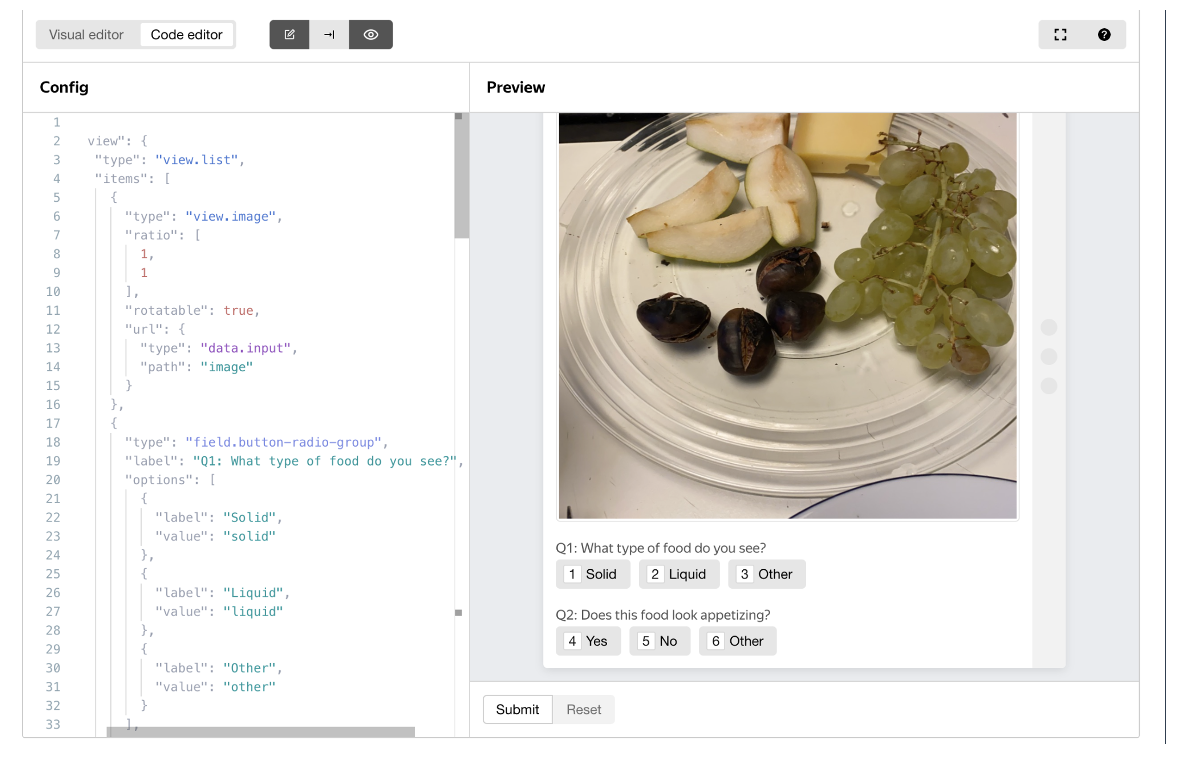Image resolution: width=1186 pixels, height=766 pixels.
Task: Click the arrow-to-bar input pane icon
Action: (329, 35)
